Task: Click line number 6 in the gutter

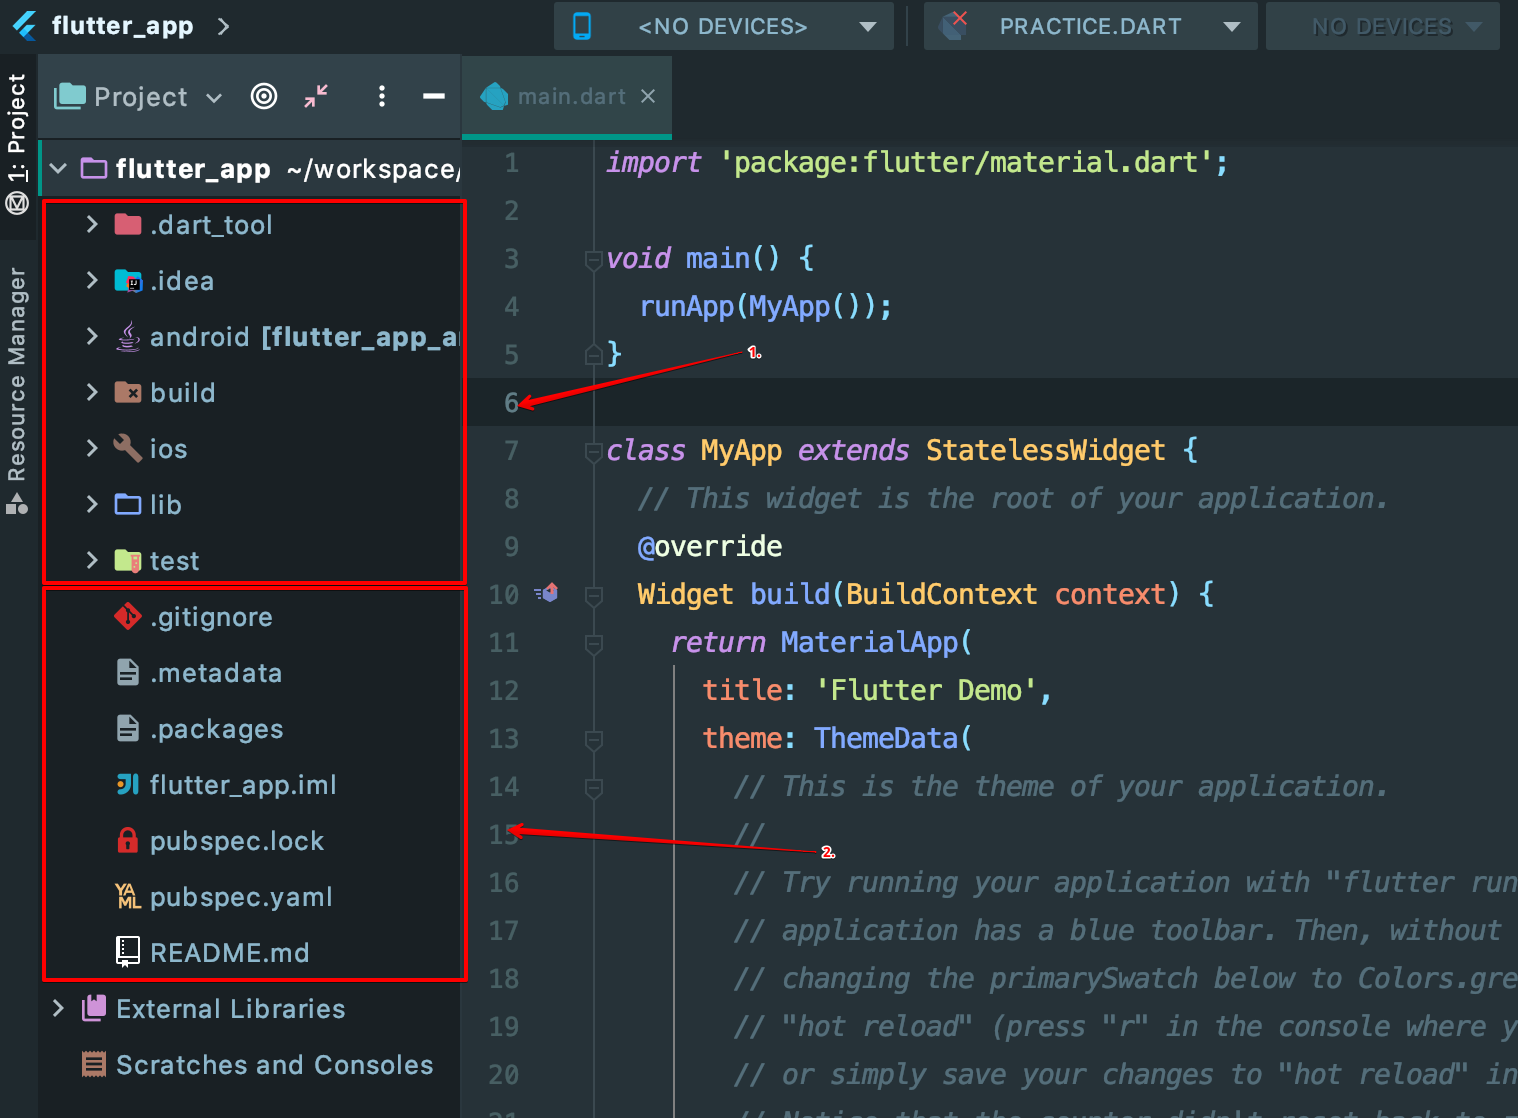Action: tap(511, 402)
